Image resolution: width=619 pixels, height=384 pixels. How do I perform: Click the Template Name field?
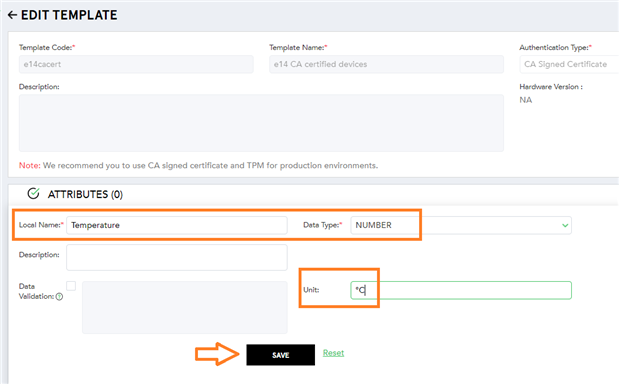386,64
